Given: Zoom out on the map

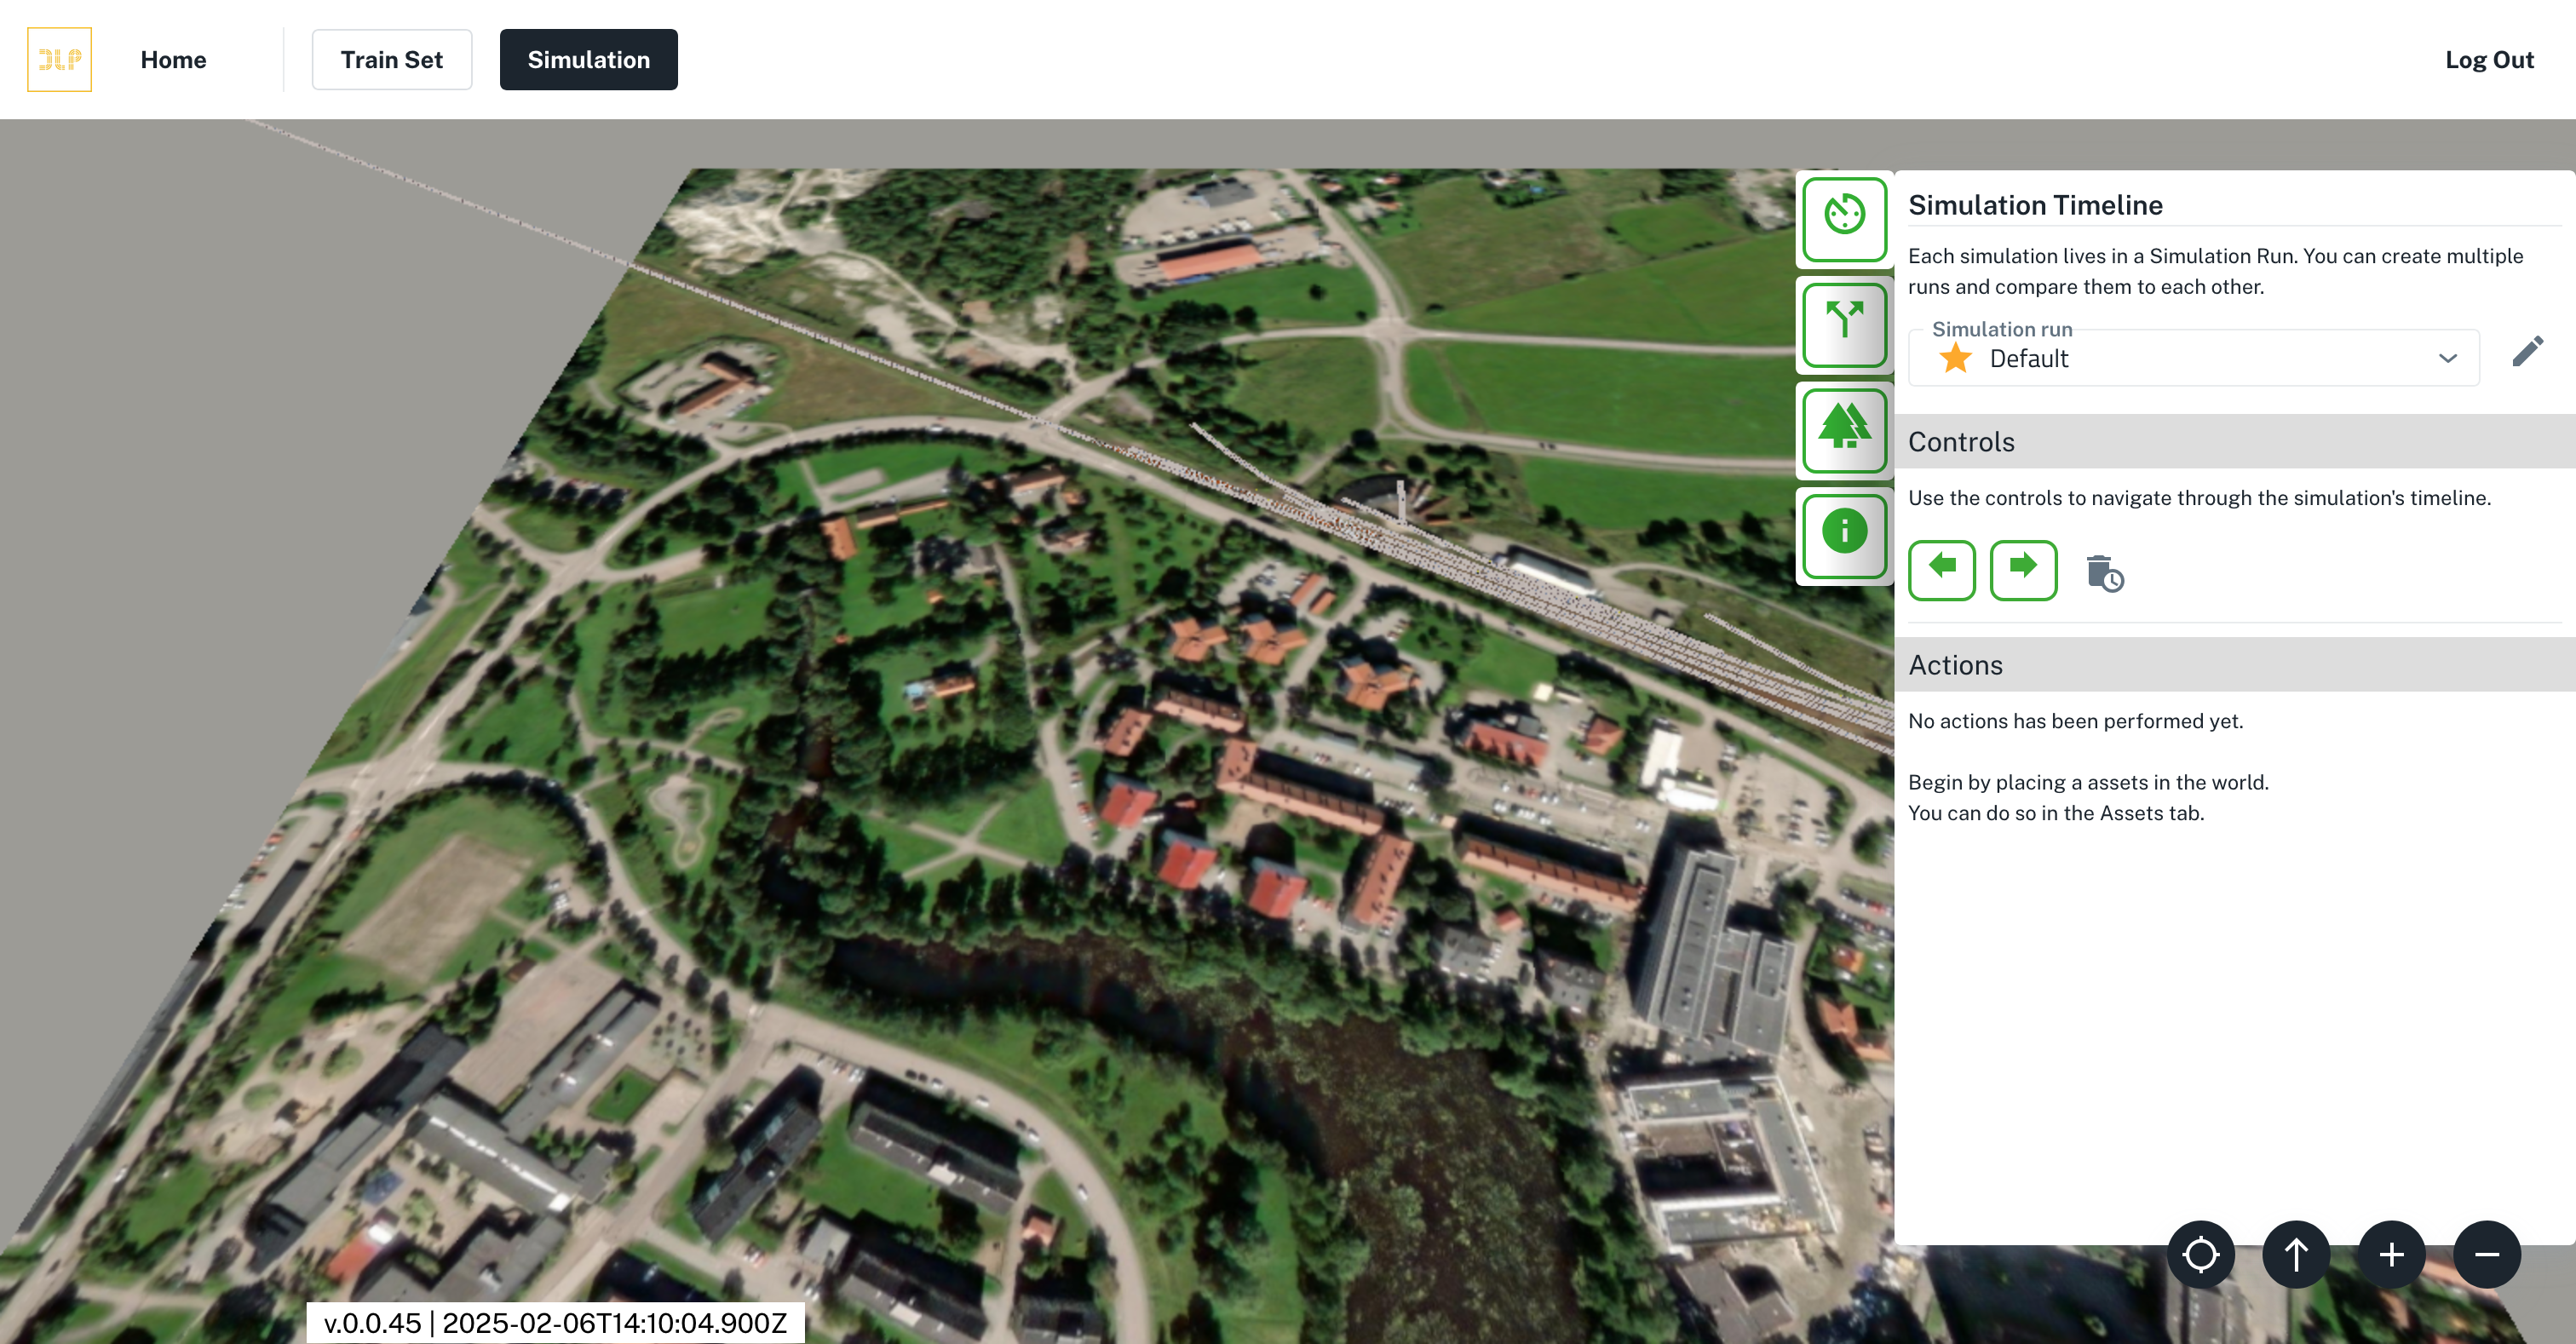Looking at the screenshot, I should point(2487,1254).
